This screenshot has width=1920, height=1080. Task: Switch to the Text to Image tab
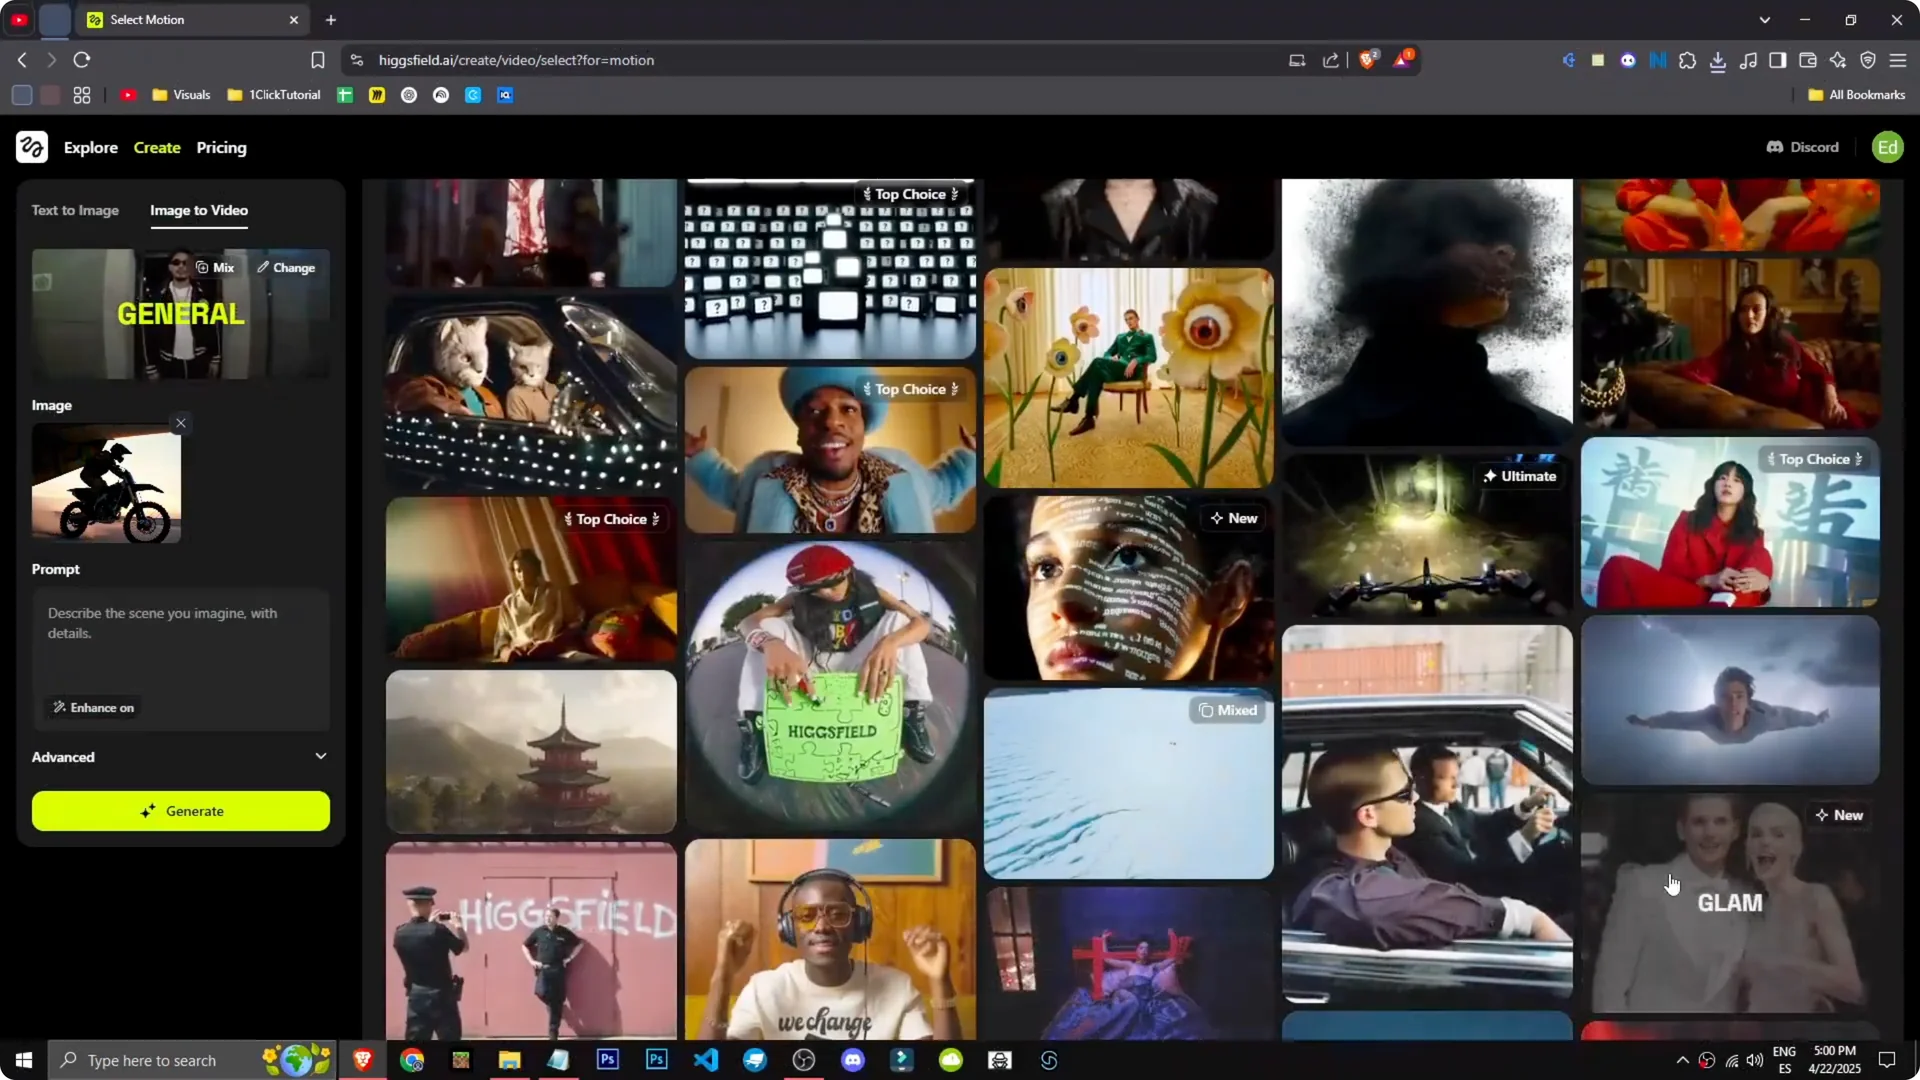75,210
